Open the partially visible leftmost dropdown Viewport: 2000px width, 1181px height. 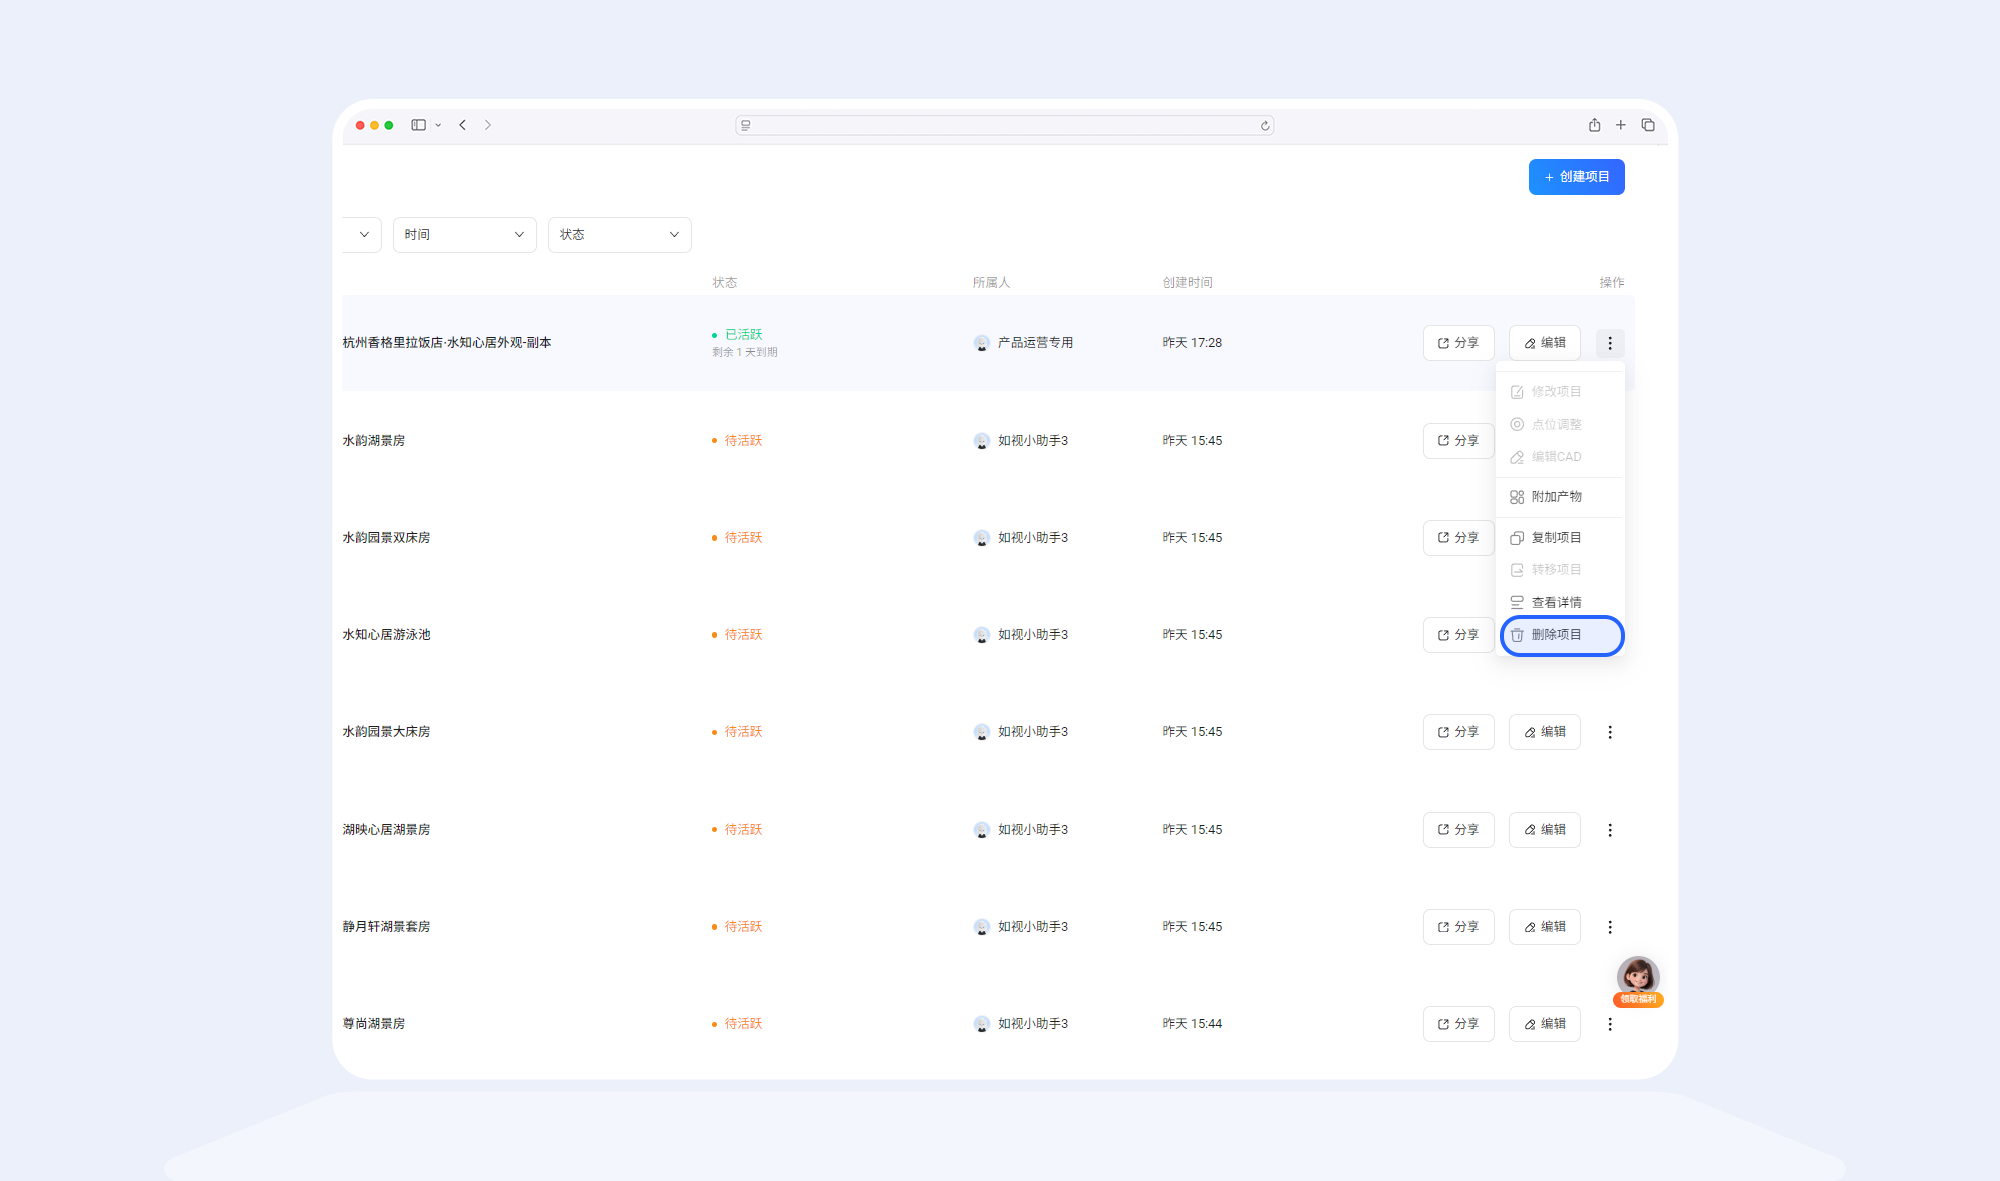point(363,235)
